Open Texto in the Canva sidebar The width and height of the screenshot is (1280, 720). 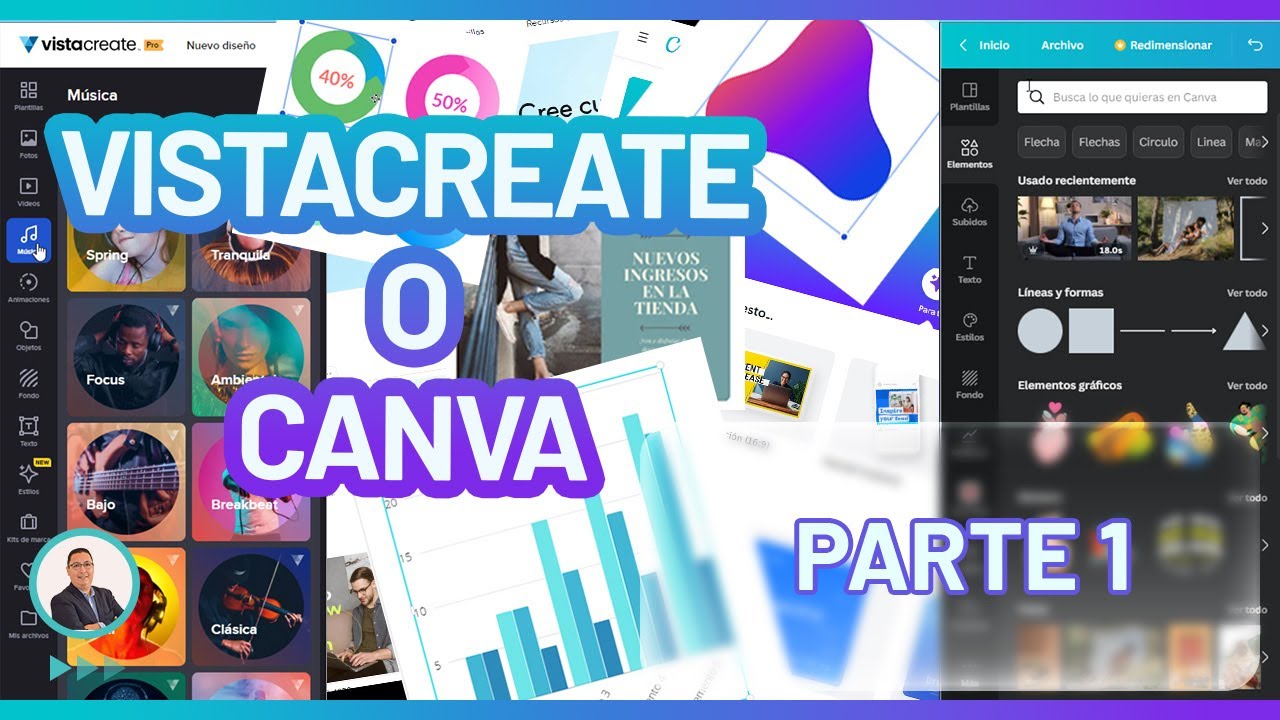pos(969,269)
